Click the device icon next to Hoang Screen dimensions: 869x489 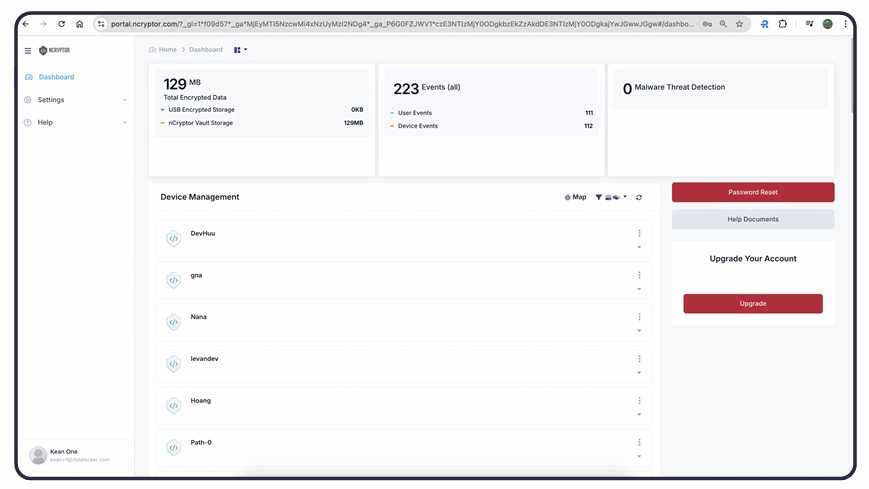tap(174, 406)
